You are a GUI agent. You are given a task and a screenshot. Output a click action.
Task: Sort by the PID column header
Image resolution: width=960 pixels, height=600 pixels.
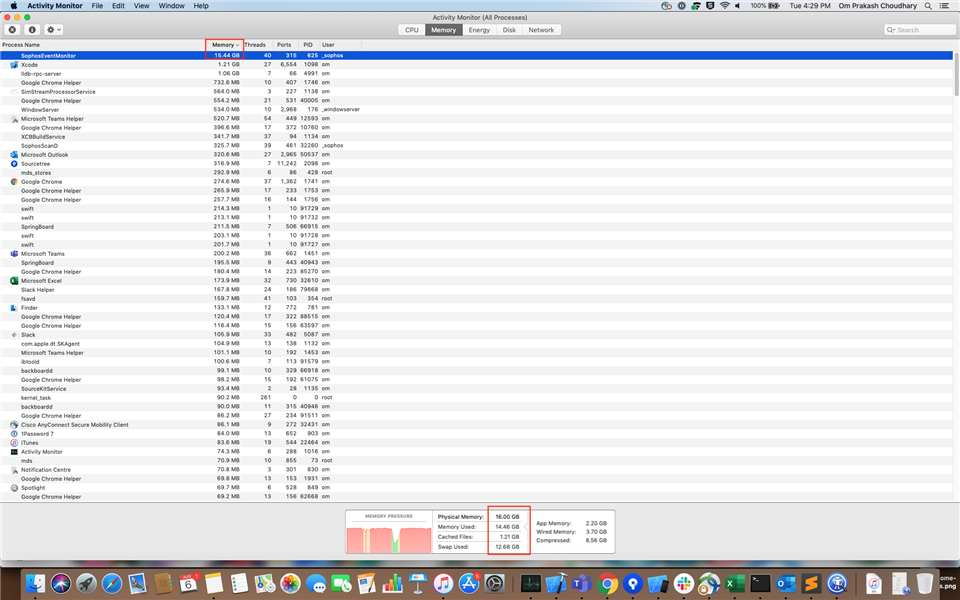coord(308,45)
